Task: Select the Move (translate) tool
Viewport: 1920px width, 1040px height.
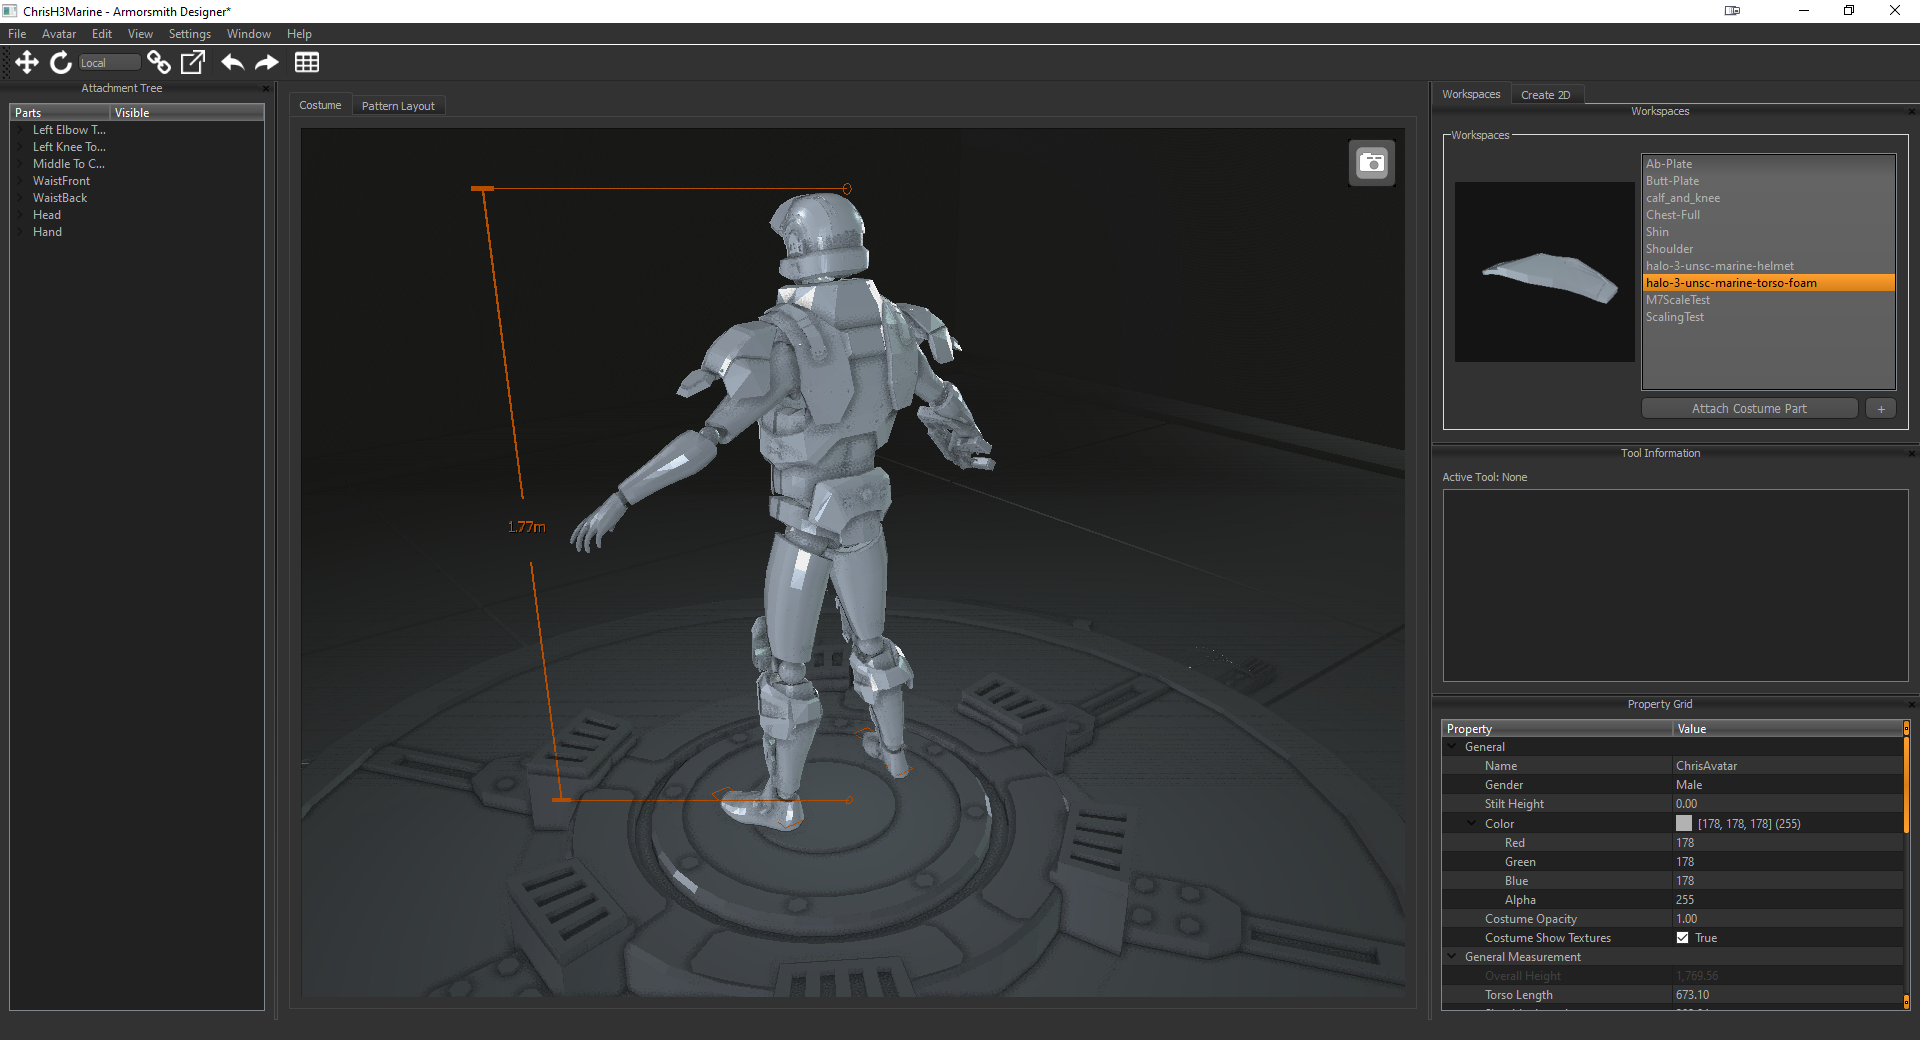Action: tap(27, 63)
